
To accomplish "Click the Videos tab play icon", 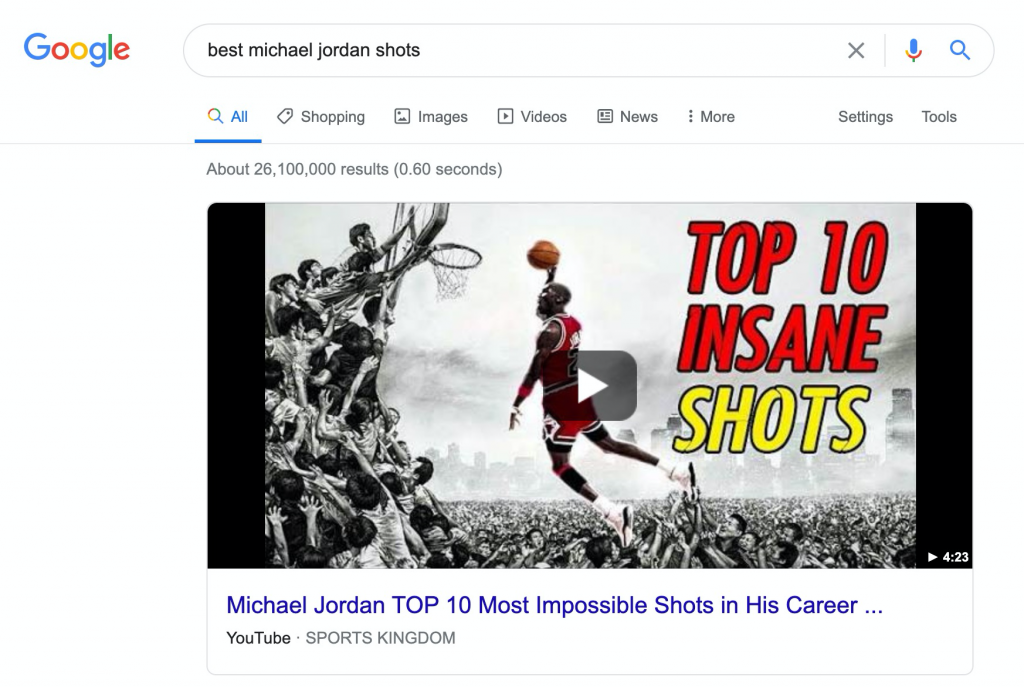I will (x=505, y=116).
